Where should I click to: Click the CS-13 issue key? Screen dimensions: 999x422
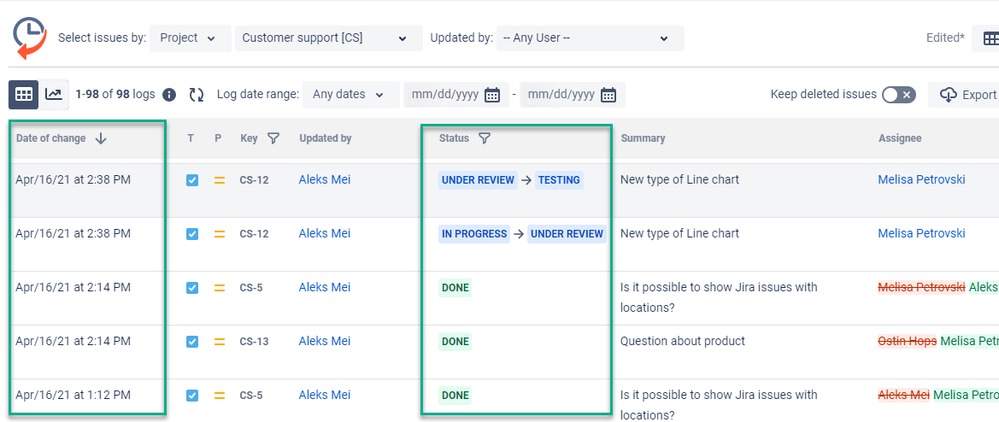click(254, 342)
